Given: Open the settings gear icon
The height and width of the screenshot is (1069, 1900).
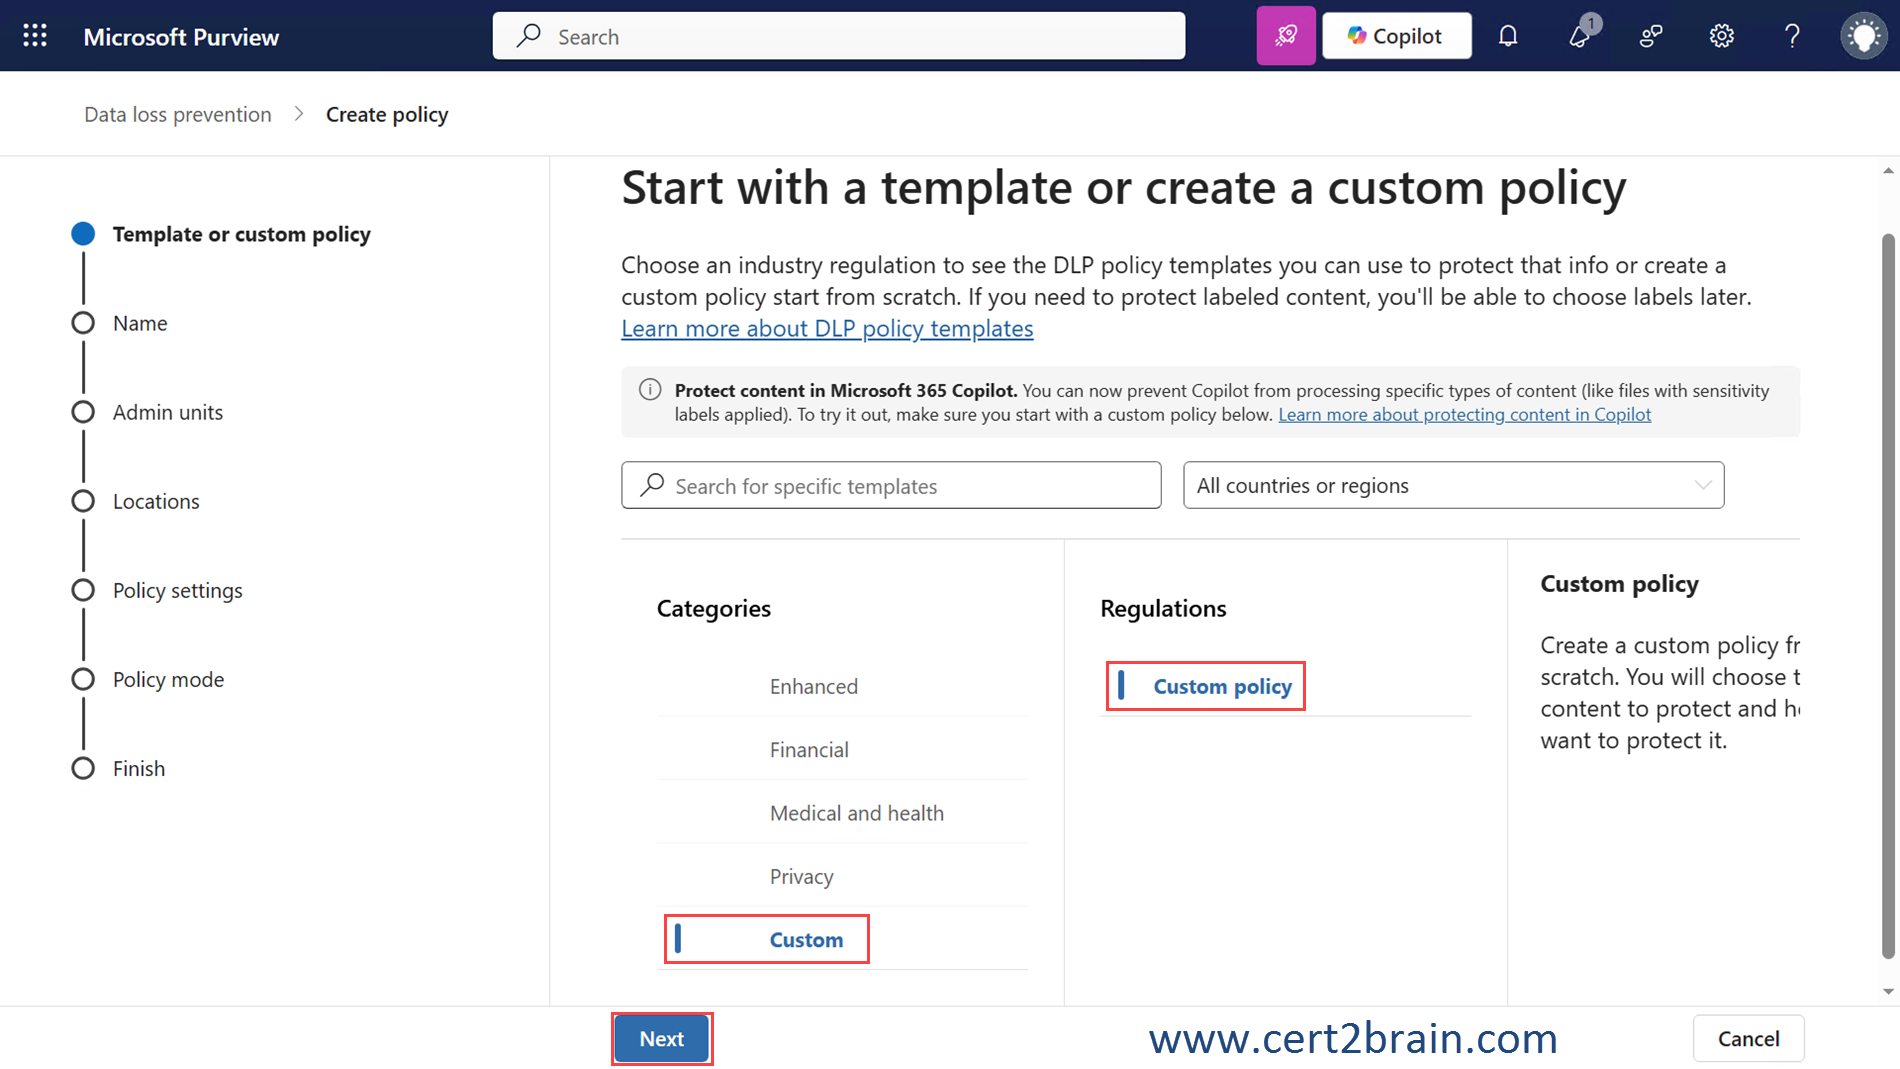Looking at the screenshot, I should coord(1721,36).
